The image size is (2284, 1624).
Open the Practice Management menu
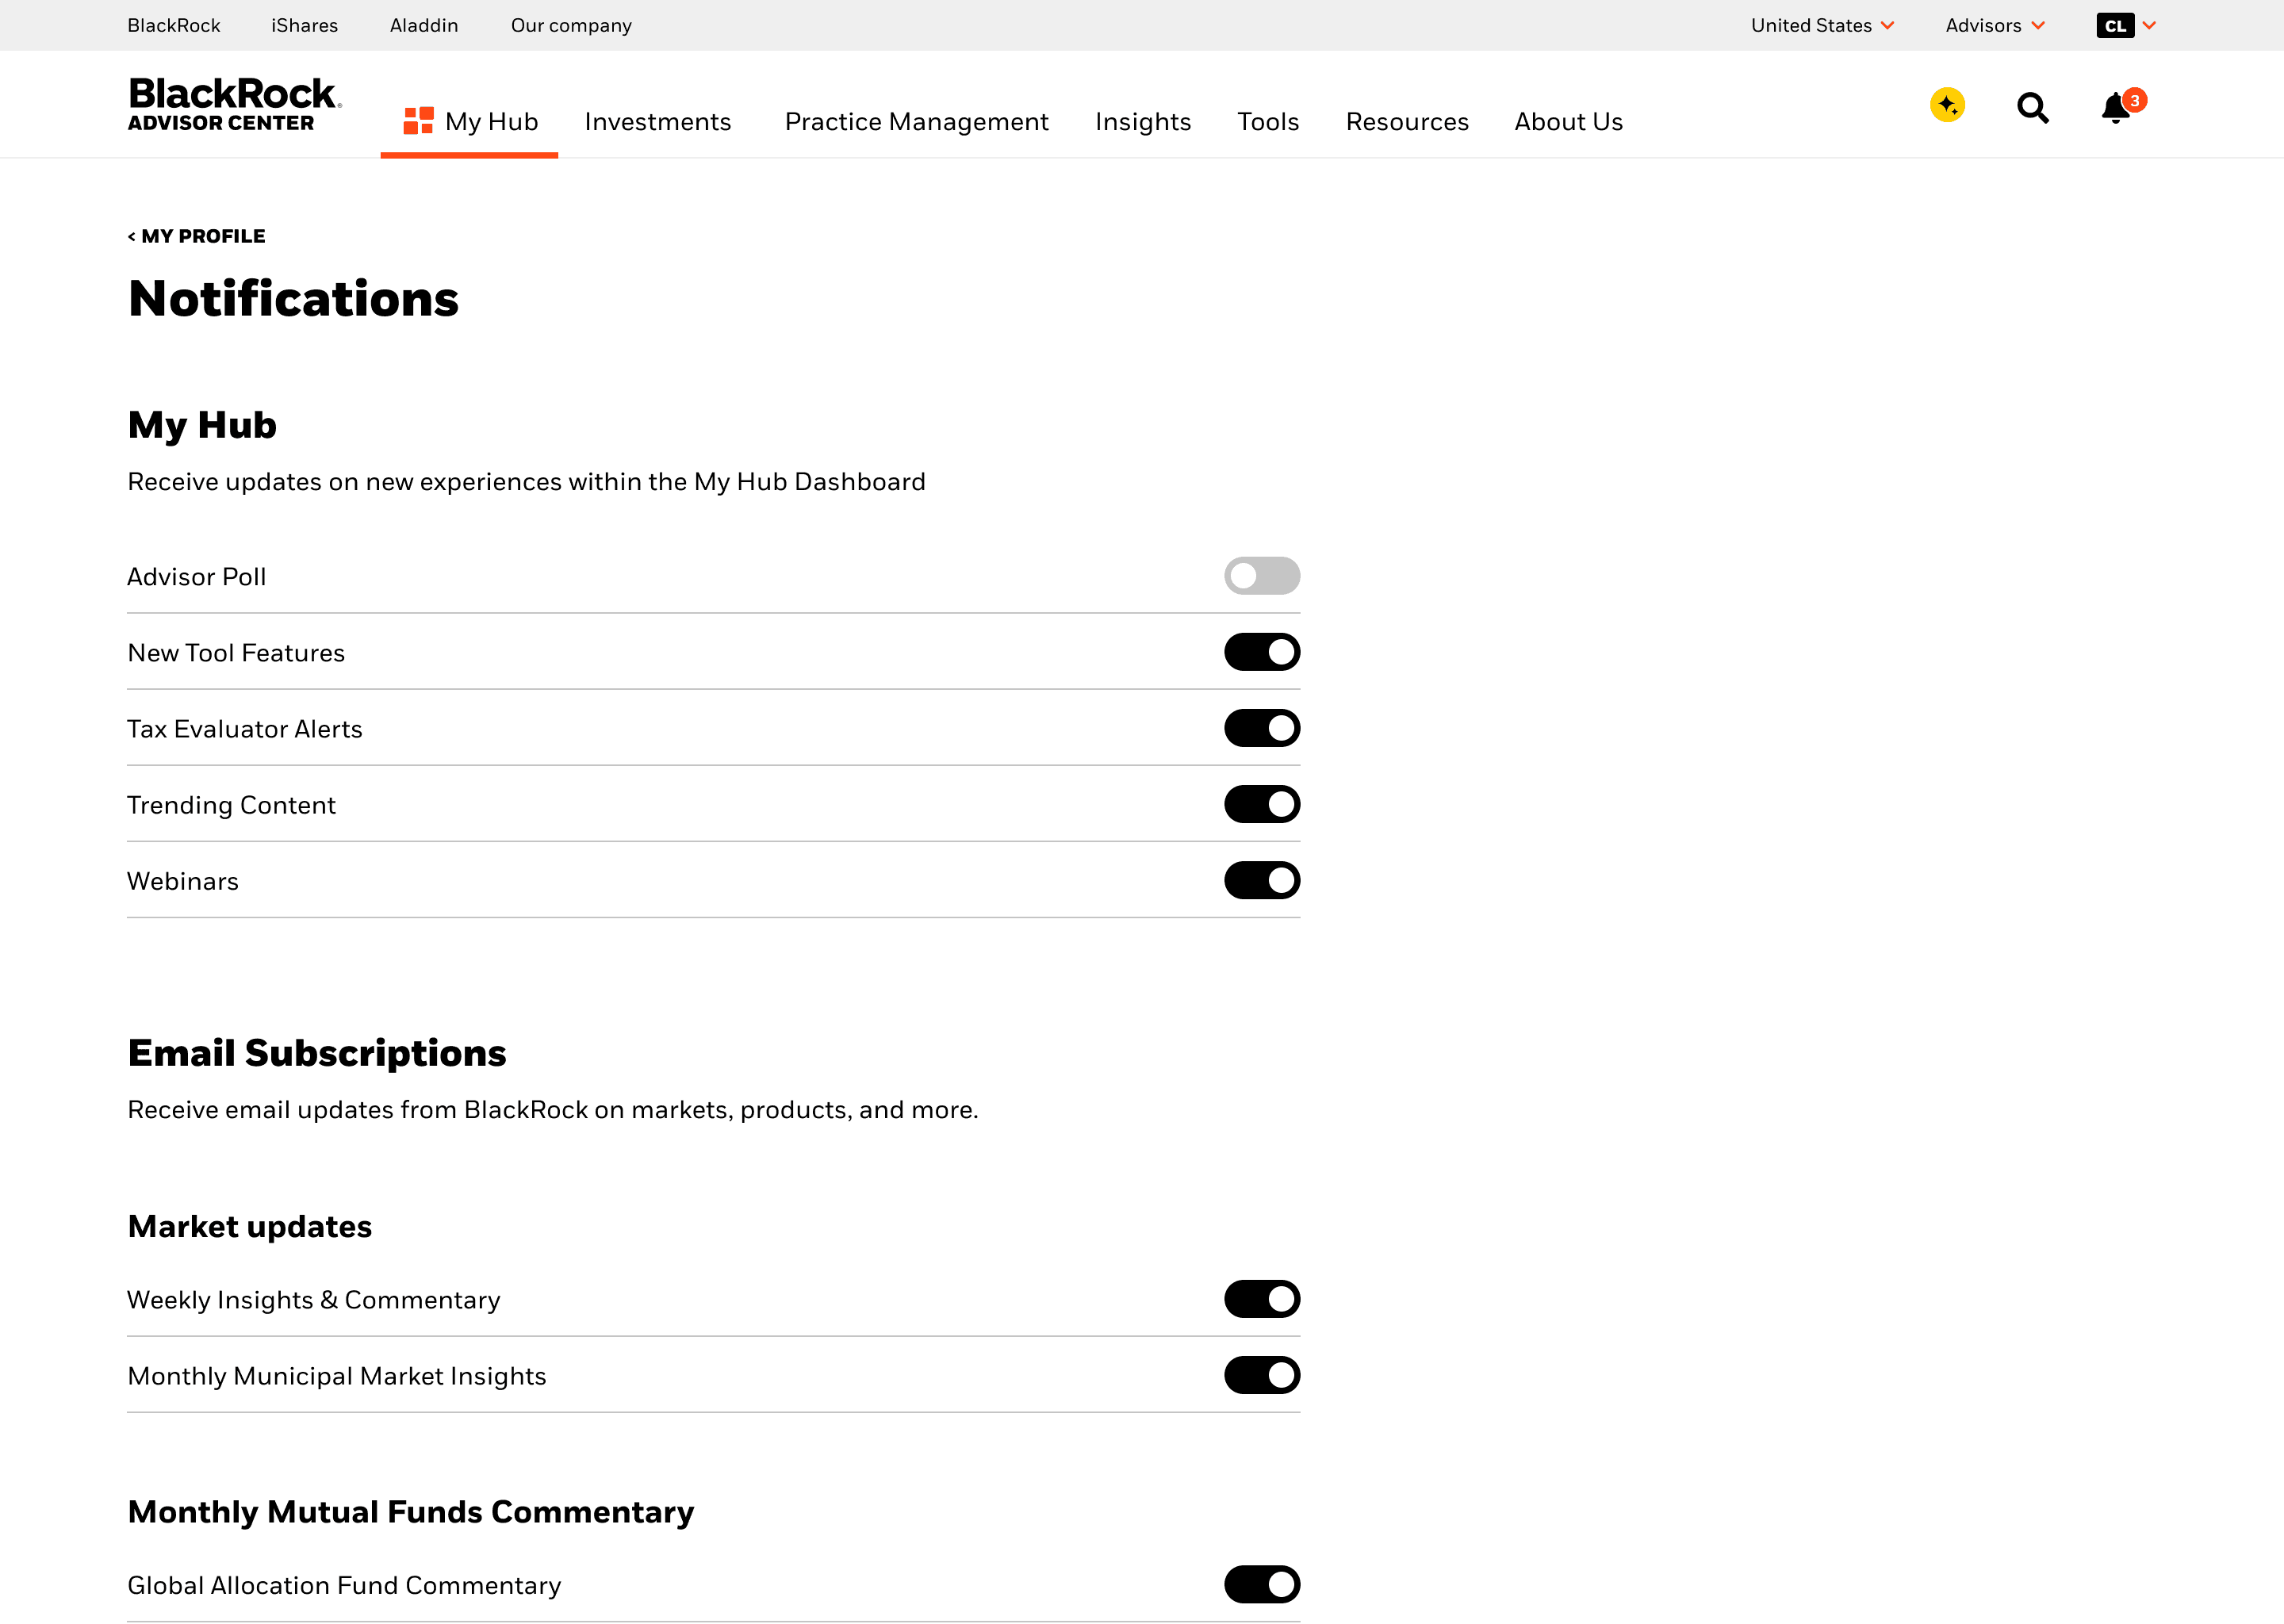tap(916, 121)
